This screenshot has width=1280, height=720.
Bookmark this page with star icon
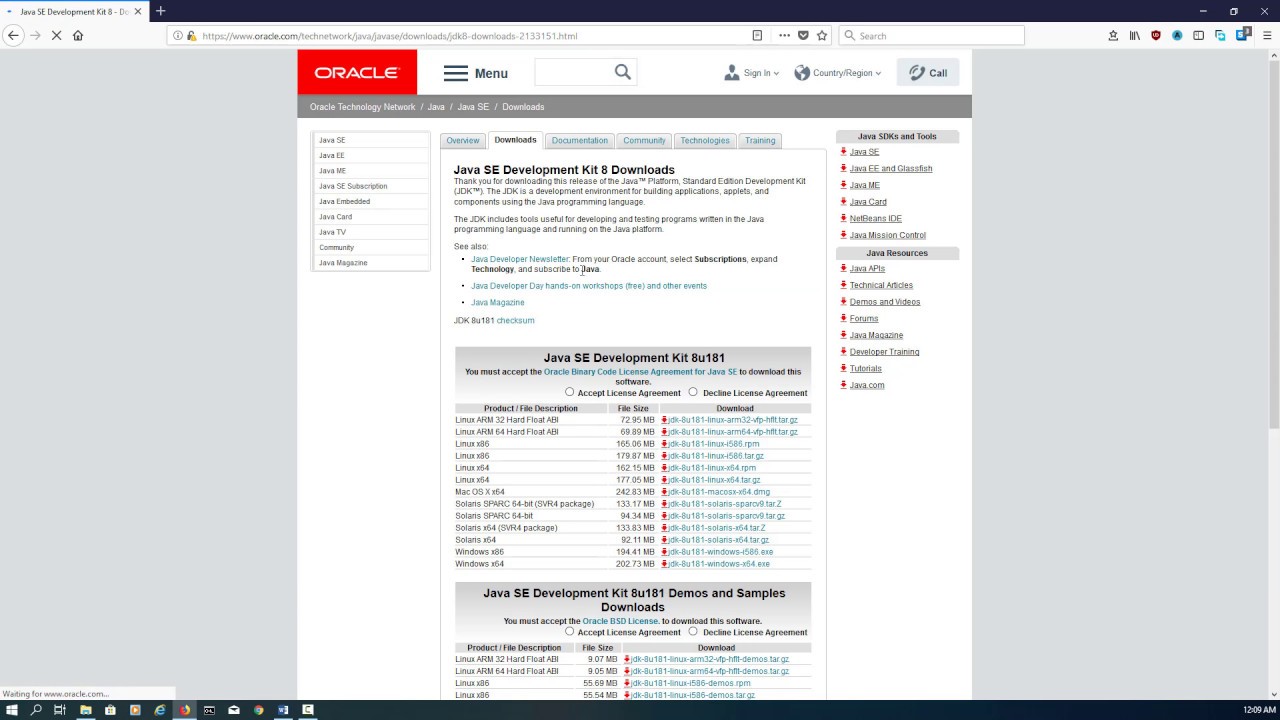coord(822,35)
